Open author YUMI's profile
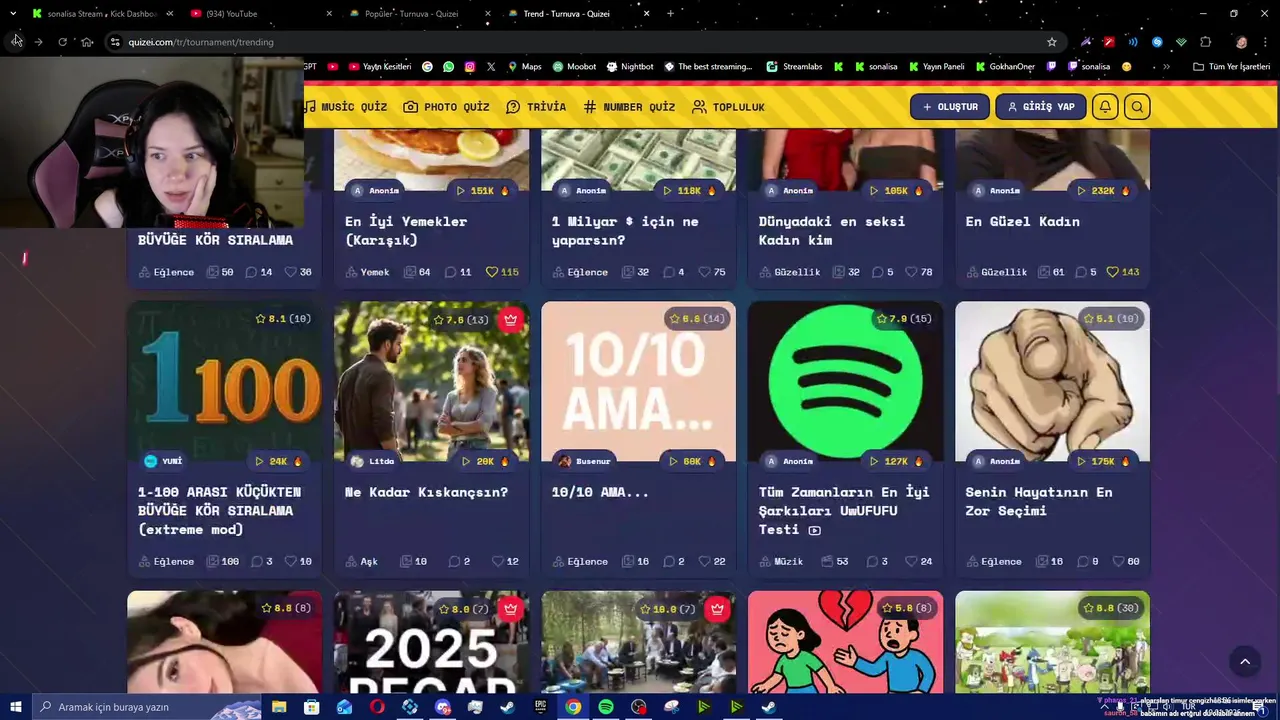Viewport: 1280px width, 720px height. tap(163, 461)
